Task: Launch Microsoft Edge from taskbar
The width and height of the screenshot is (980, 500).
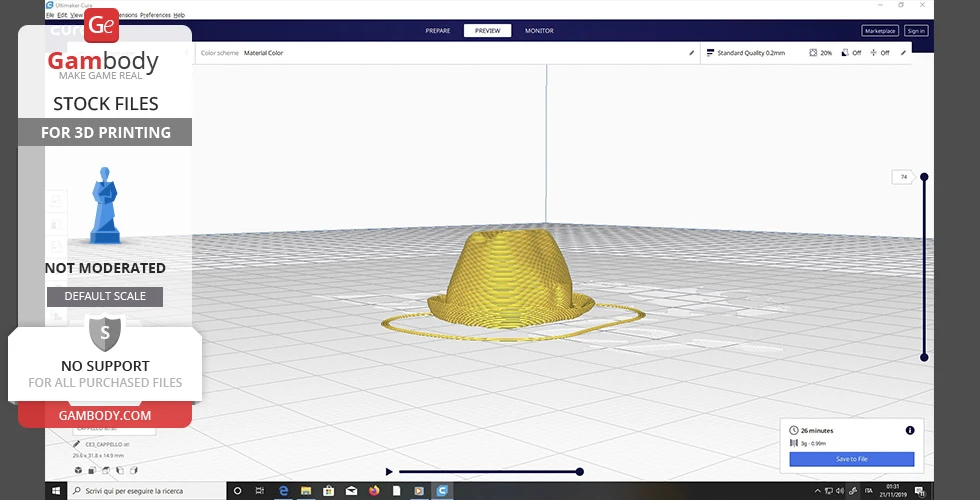Action: [283, 491]
